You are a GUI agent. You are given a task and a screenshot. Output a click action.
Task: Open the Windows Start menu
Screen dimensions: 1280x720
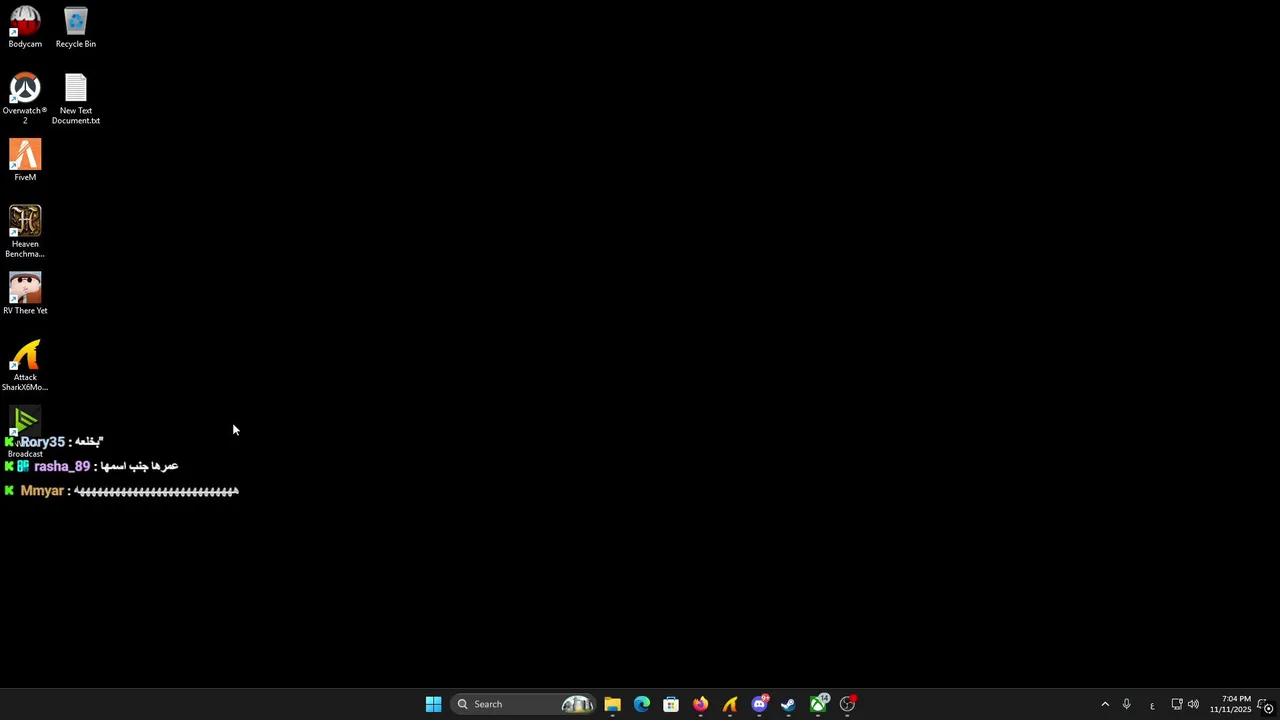(433, 704)
